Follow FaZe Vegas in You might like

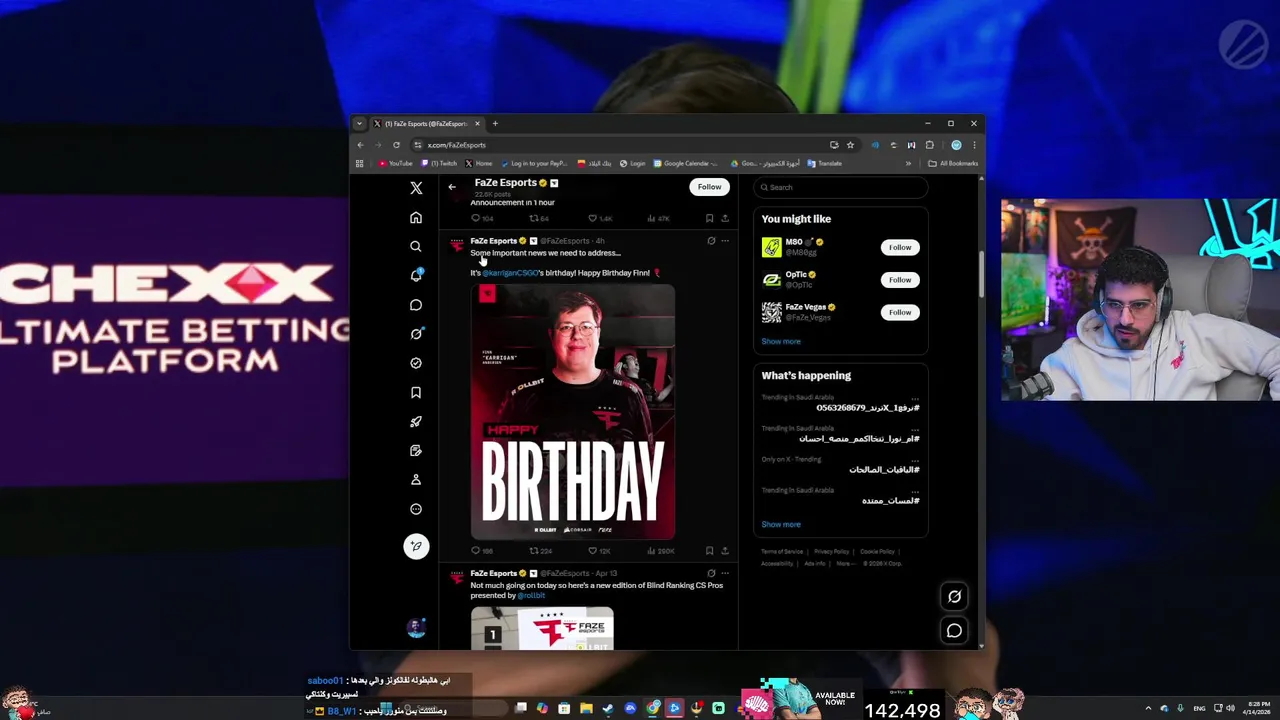pyautogui.click(x=900, y=312)
